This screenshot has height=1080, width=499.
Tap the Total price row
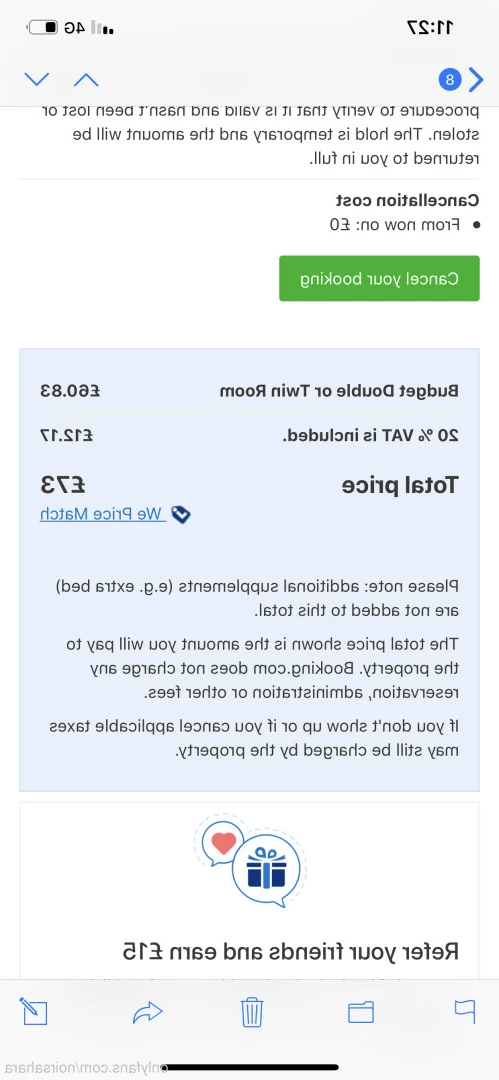pyautogui.click(x=250, y=485)
